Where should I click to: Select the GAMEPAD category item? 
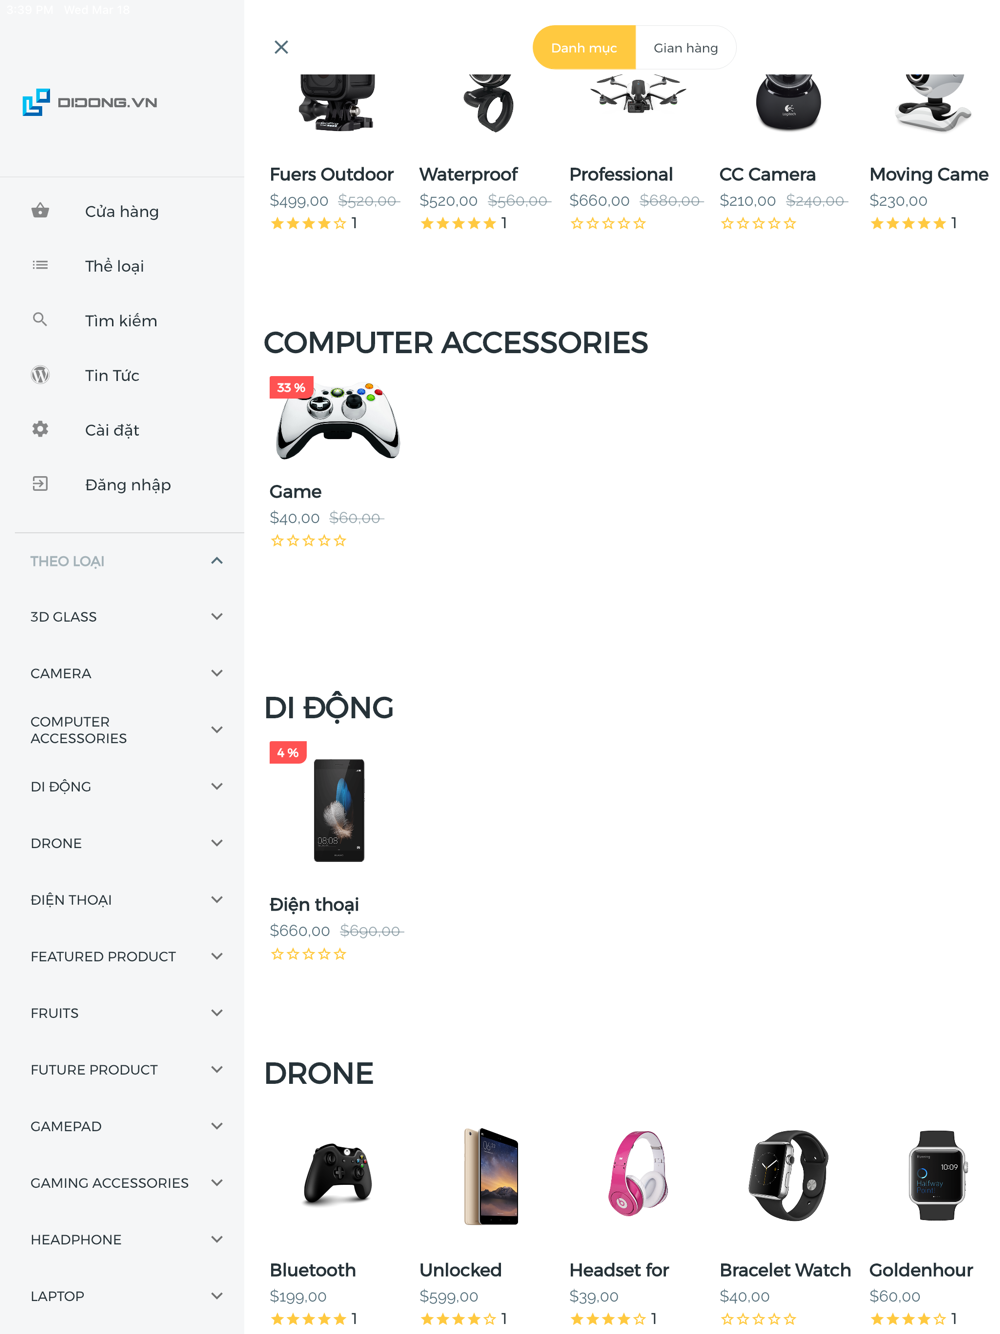[122, 1126]
